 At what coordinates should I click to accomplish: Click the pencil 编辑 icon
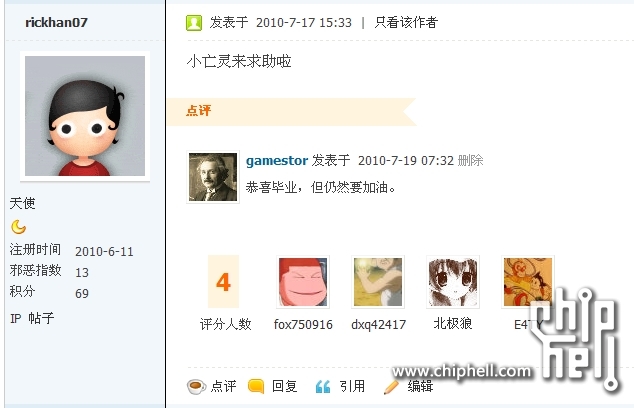(391, 387)
